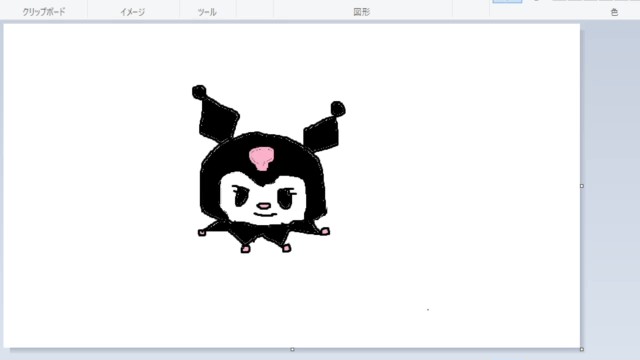Click the character's left pink hand
Image resolution: width=640 pixels, height=360 pixels.
[202, 233]
